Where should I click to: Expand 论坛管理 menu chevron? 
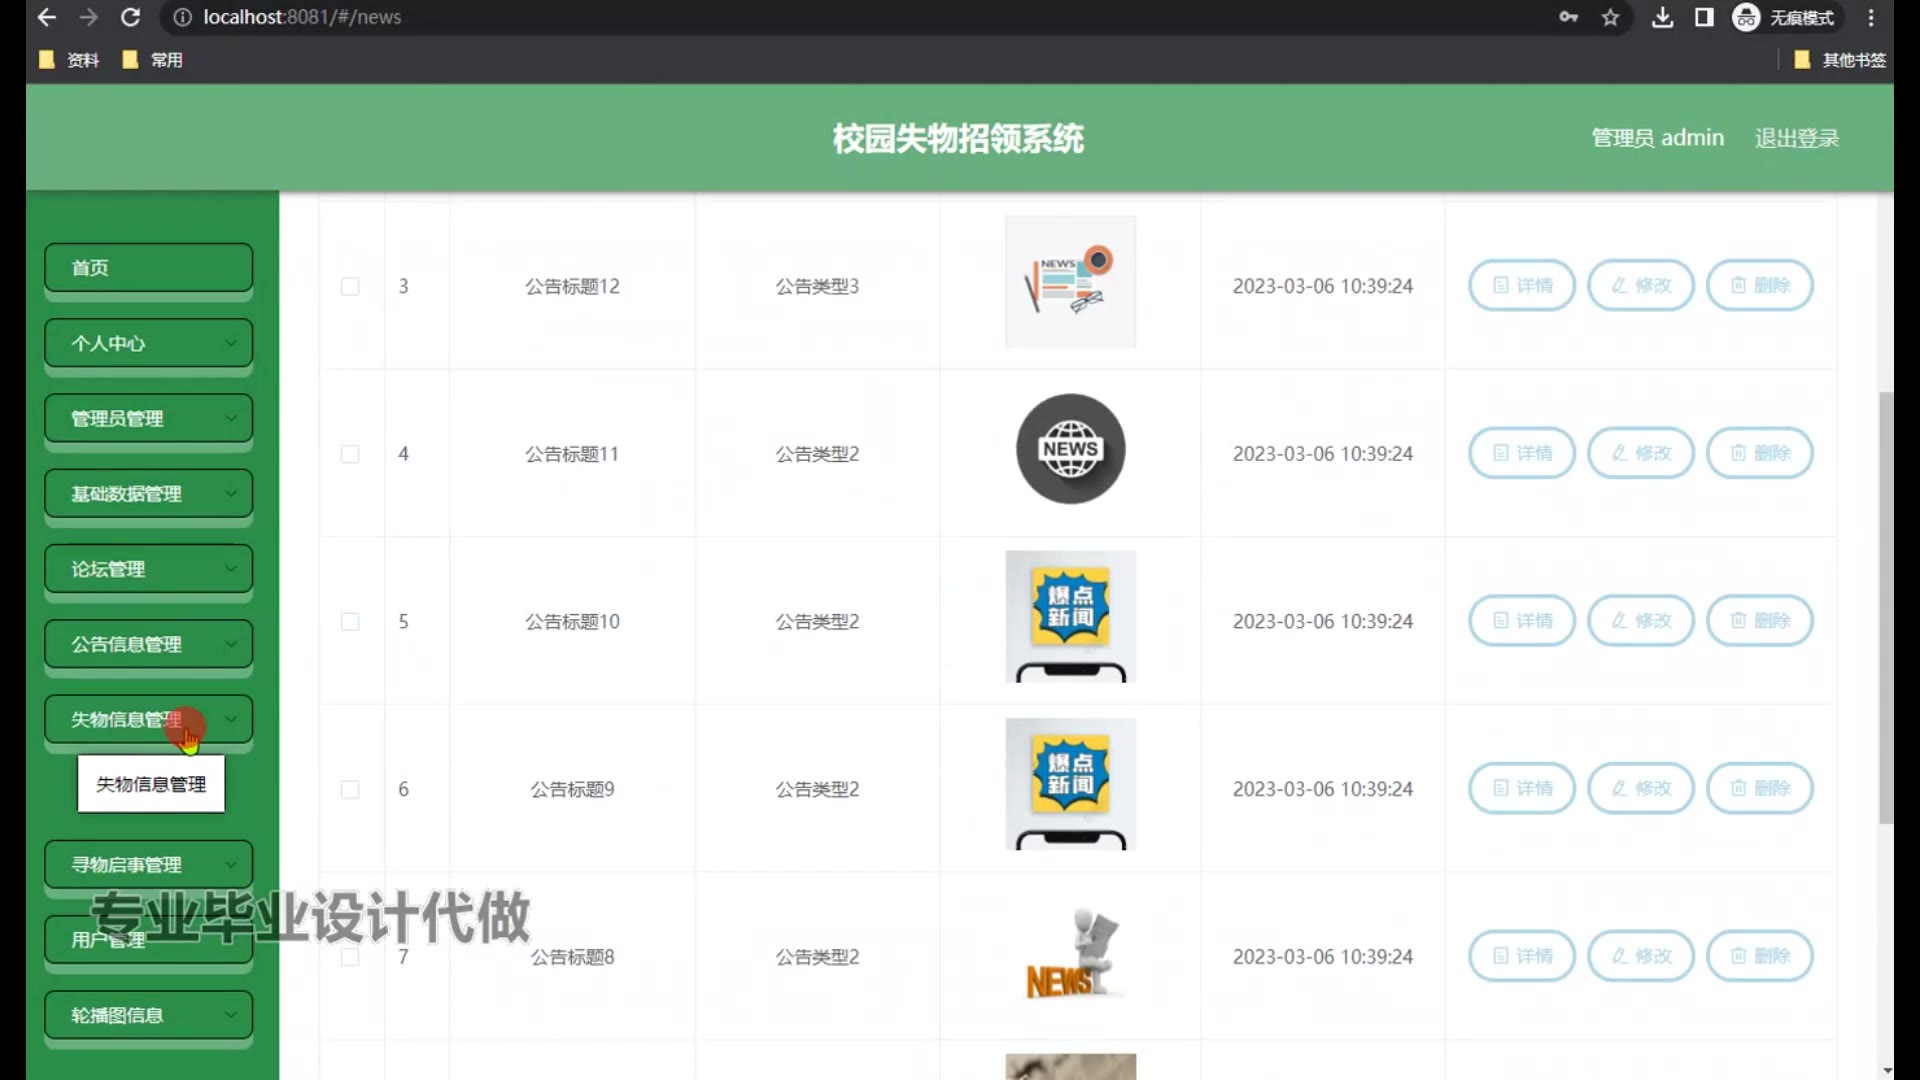231,569
